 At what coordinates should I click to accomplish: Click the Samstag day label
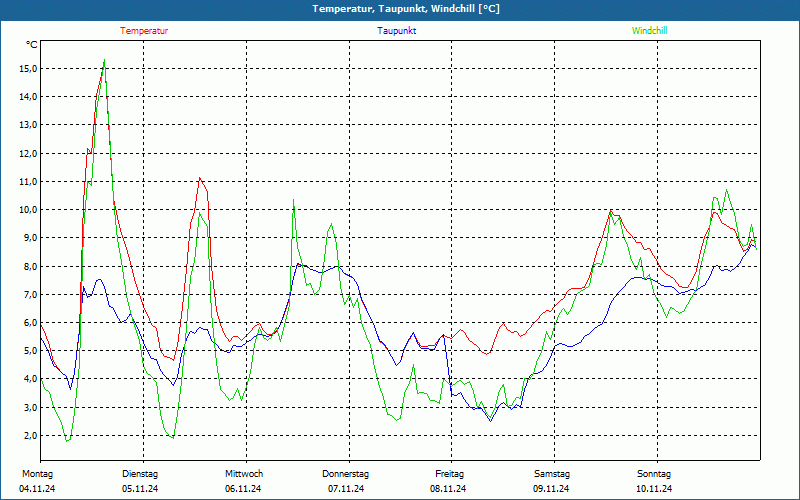[552, 473]
